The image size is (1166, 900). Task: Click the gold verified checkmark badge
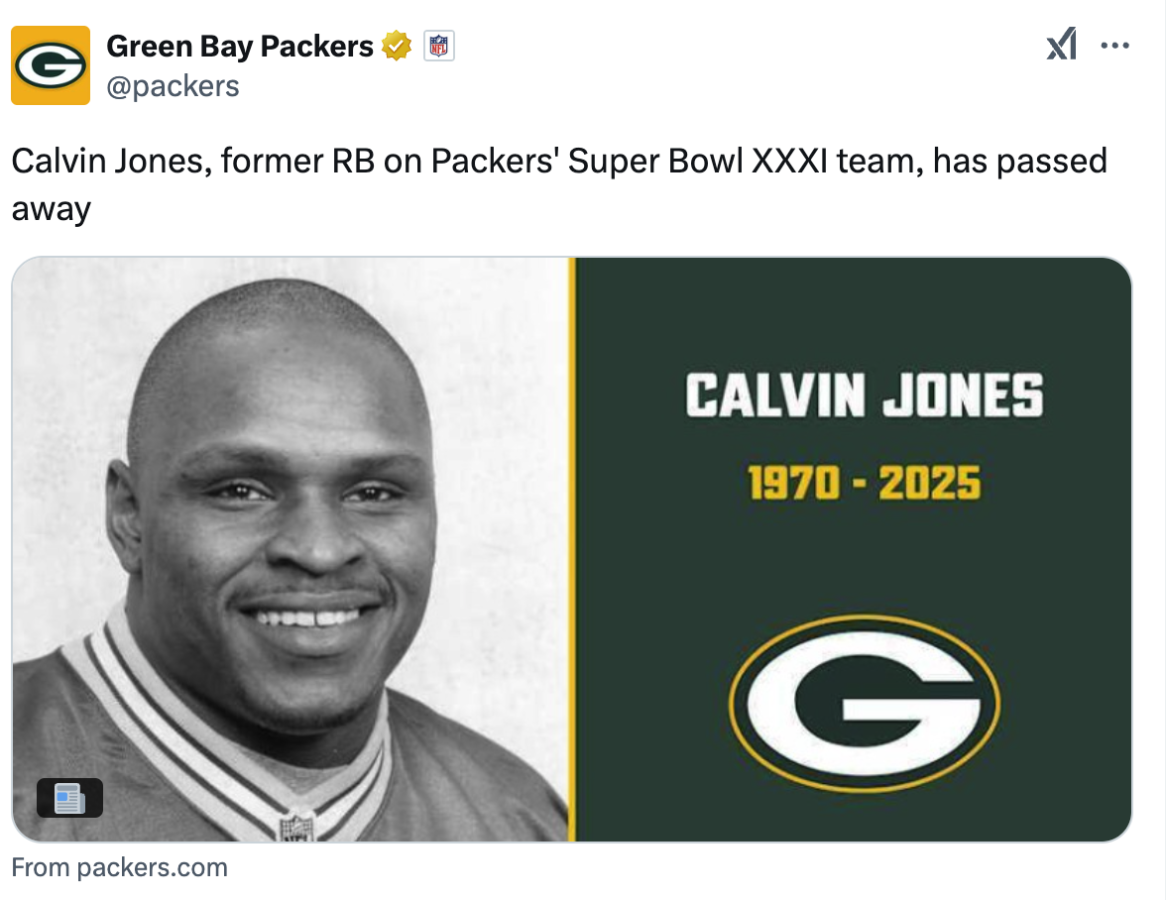click(397, 46)
